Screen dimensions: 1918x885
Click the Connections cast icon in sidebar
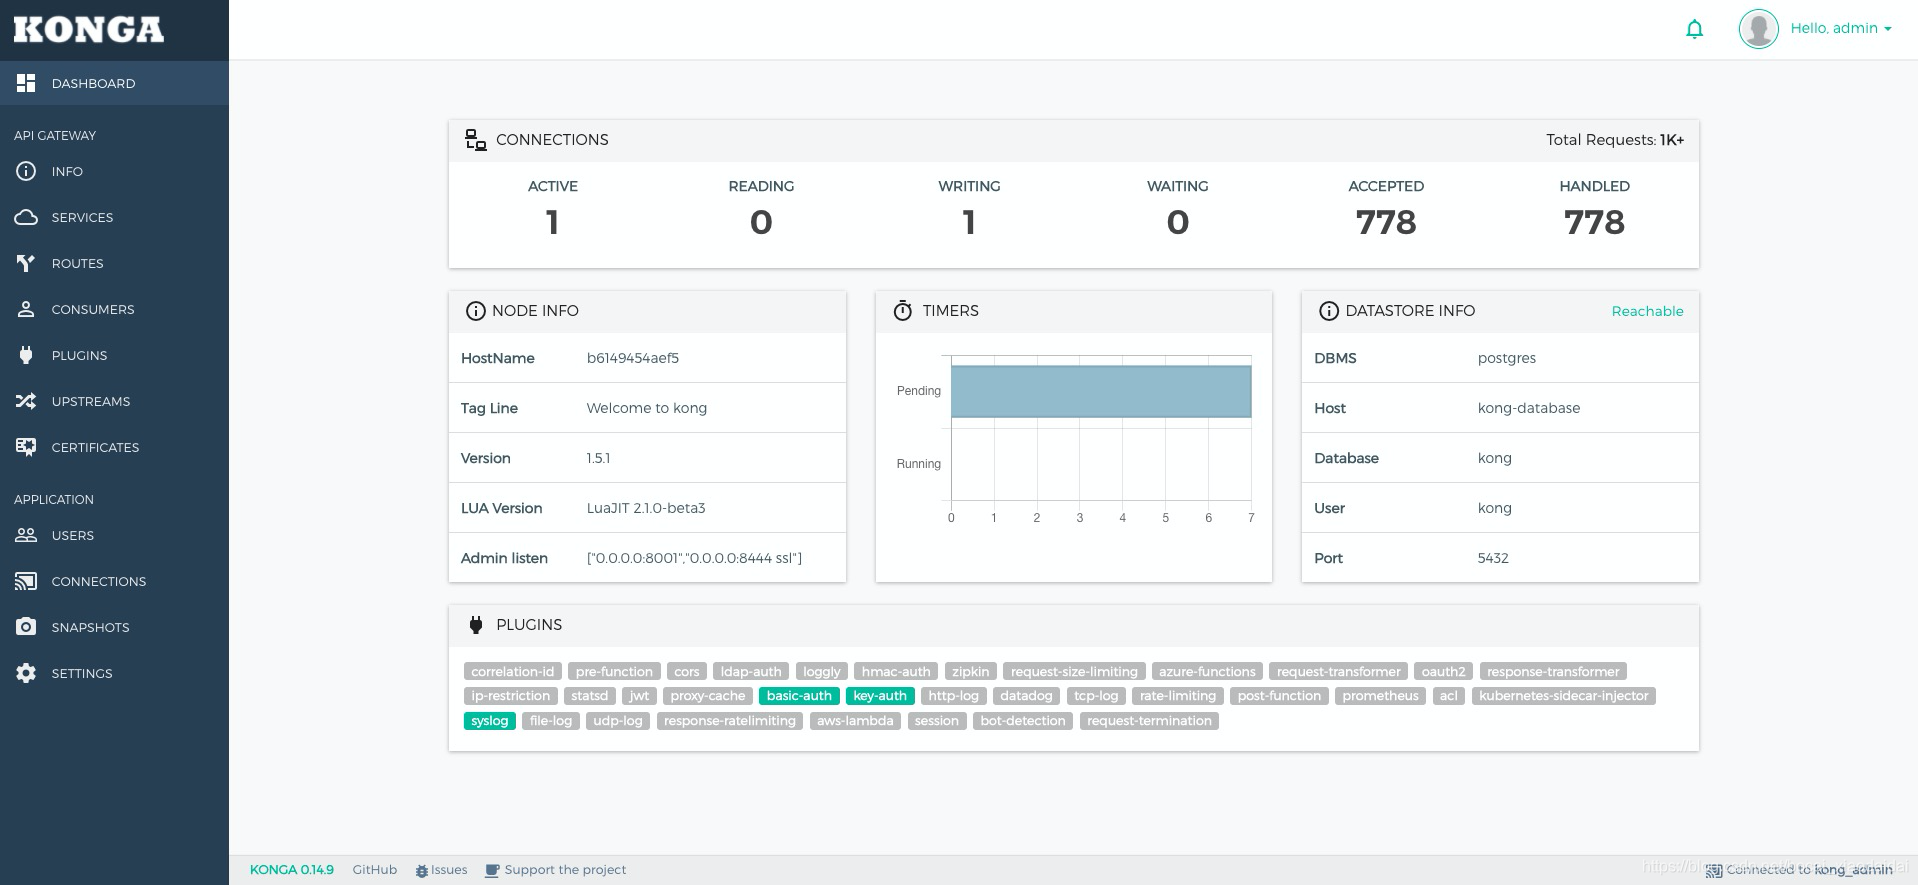[26, 581]
